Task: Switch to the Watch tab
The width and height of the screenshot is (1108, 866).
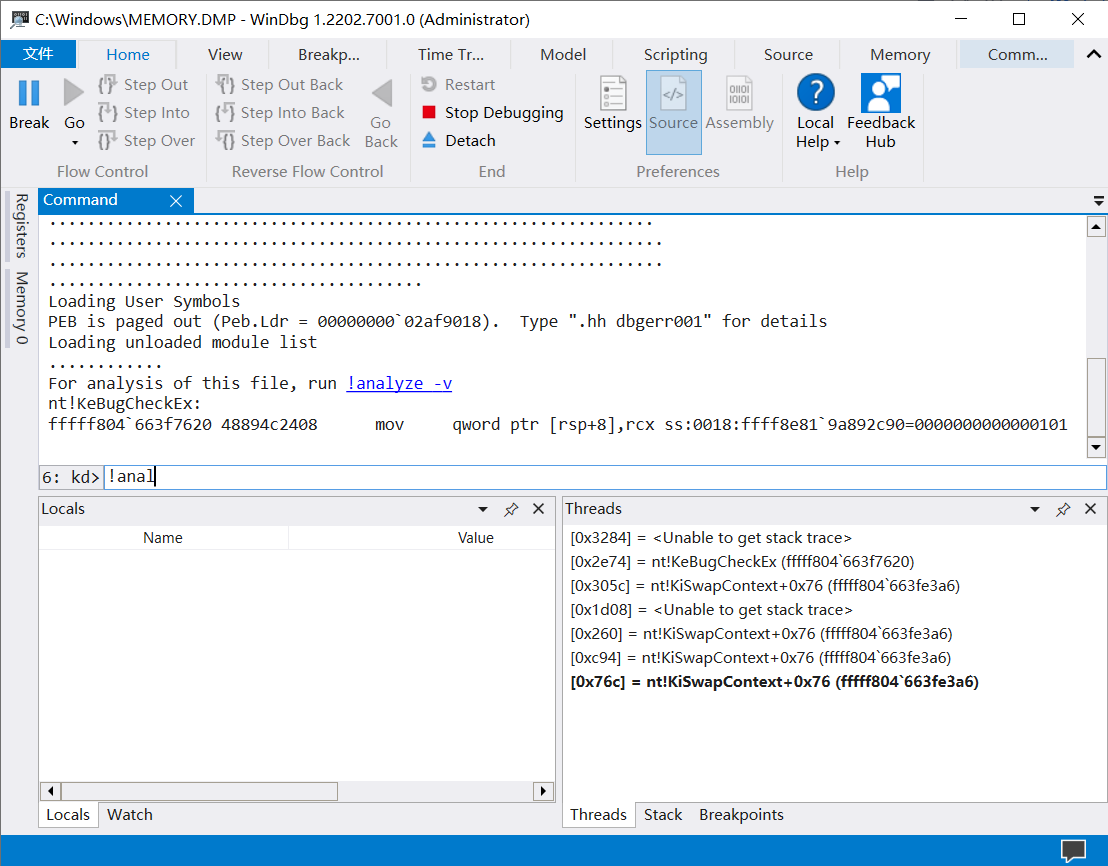Action: [x=129, y=814]
